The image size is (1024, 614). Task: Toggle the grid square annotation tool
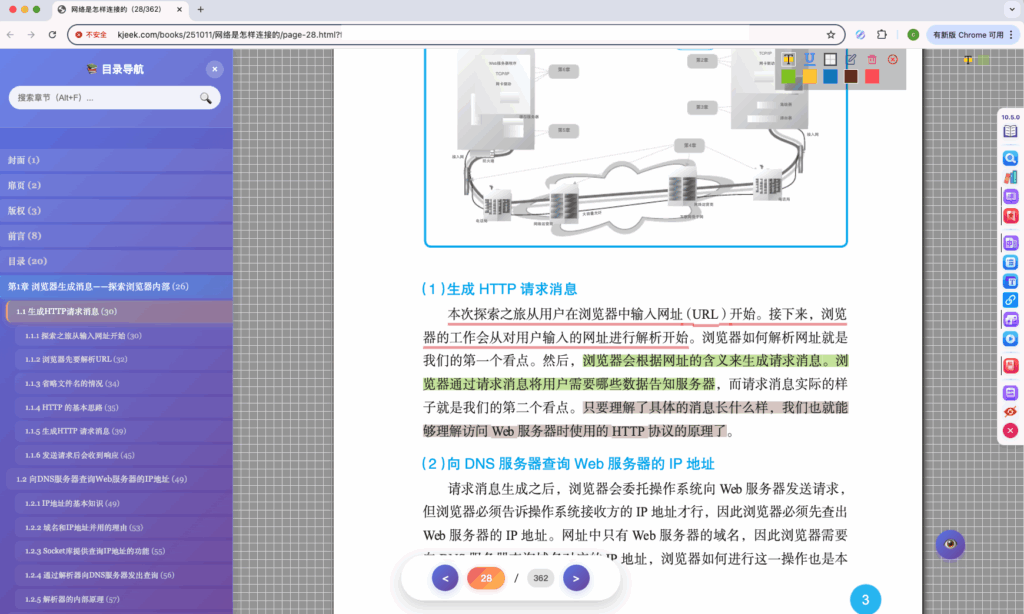(x=830, y=60)
